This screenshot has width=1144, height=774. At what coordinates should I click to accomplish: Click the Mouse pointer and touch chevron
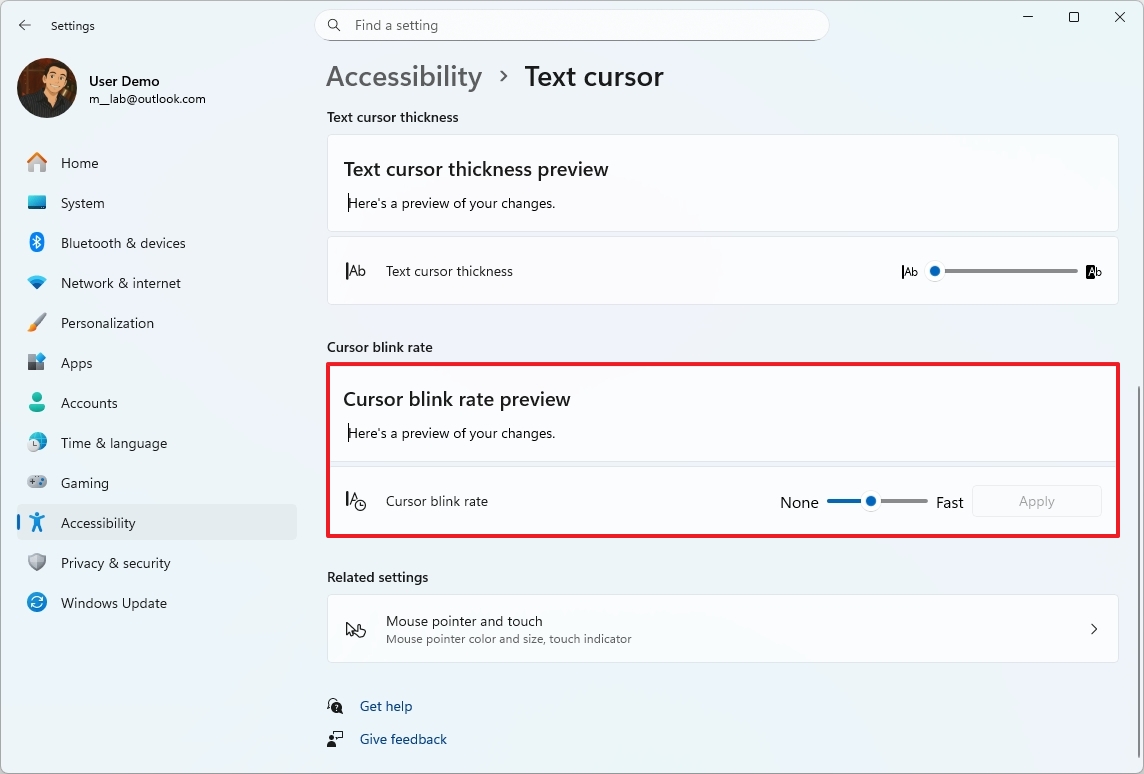1095,628
